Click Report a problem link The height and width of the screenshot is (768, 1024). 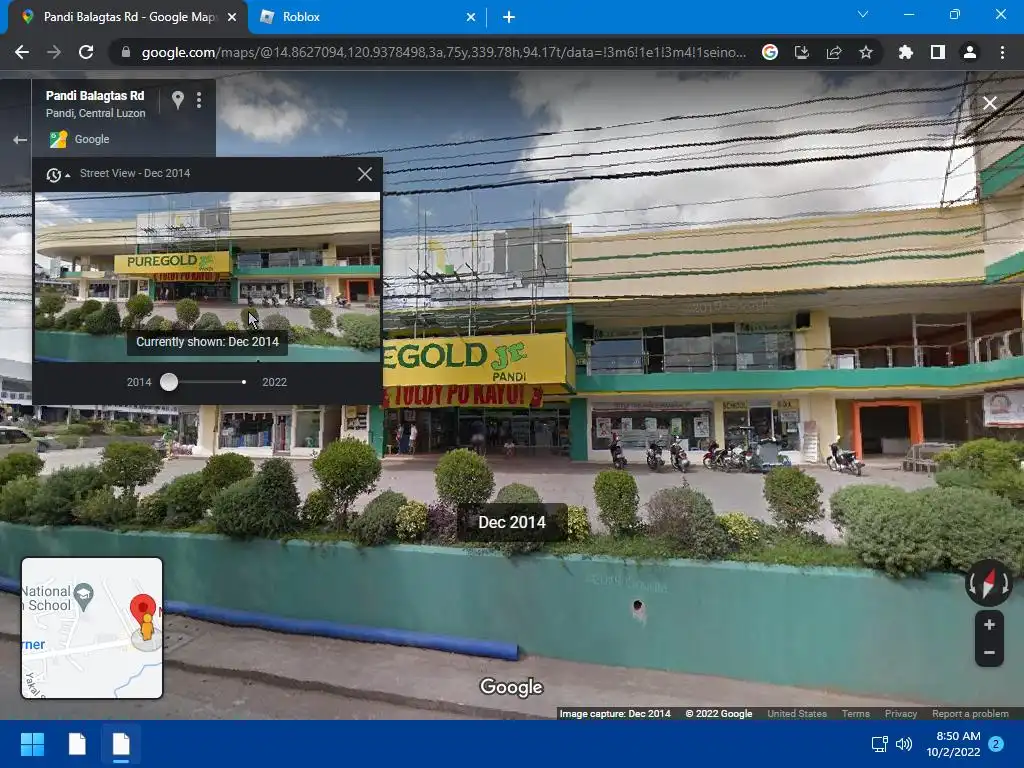coord(970,714)
